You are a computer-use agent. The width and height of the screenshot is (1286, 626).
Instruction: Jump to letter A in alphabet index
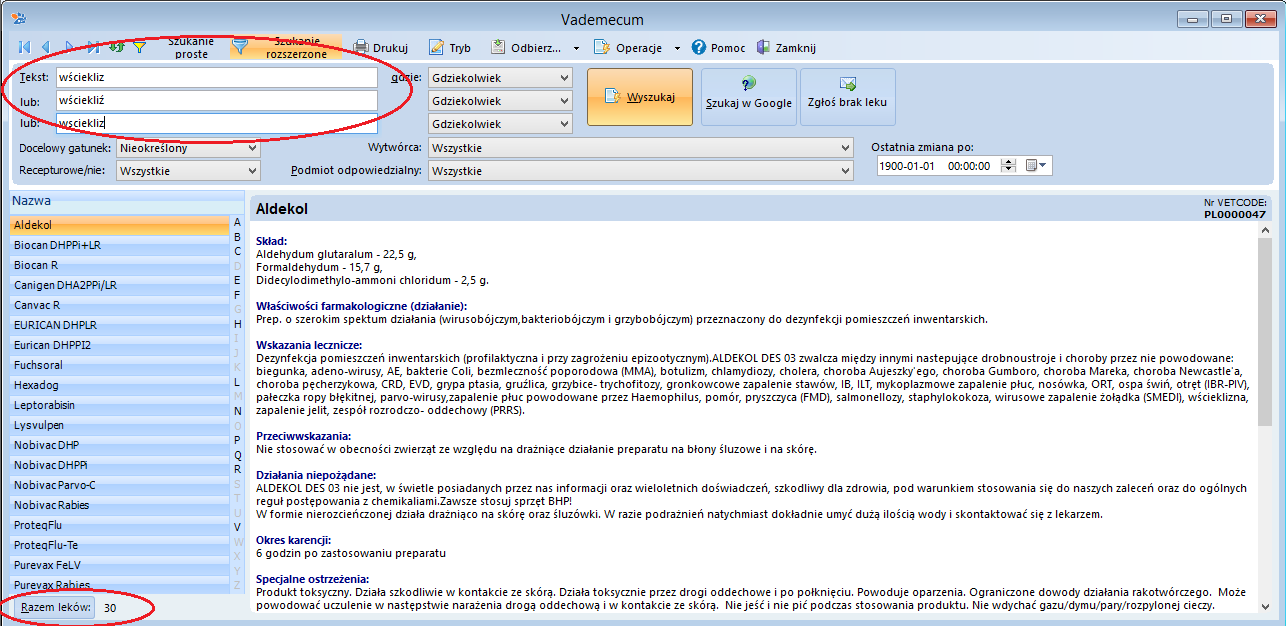[238, 222]
